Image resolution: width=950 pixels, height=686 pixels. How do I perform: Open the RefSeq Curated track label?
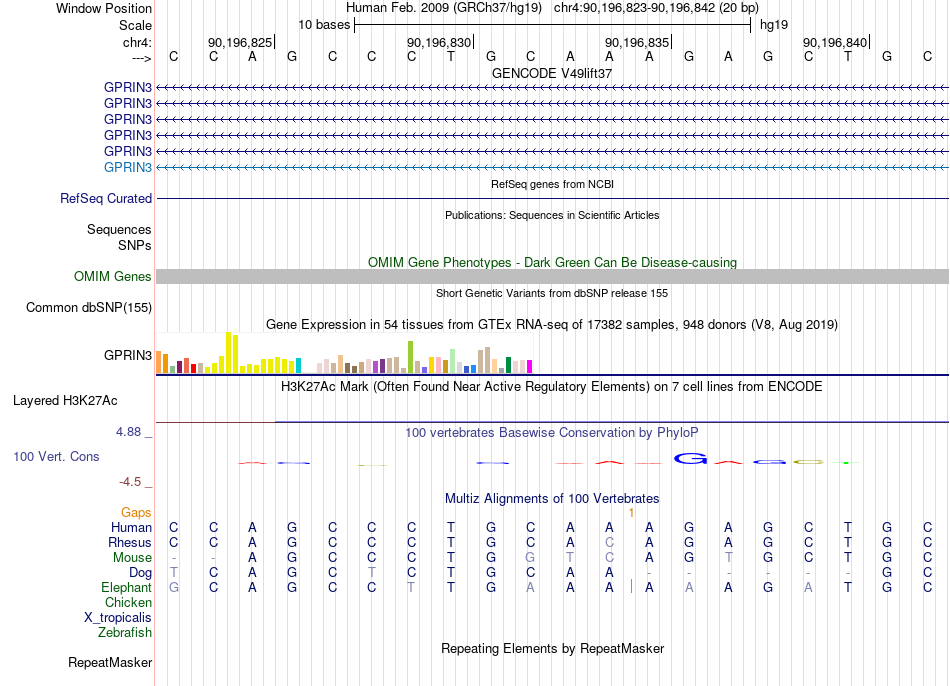106,198
